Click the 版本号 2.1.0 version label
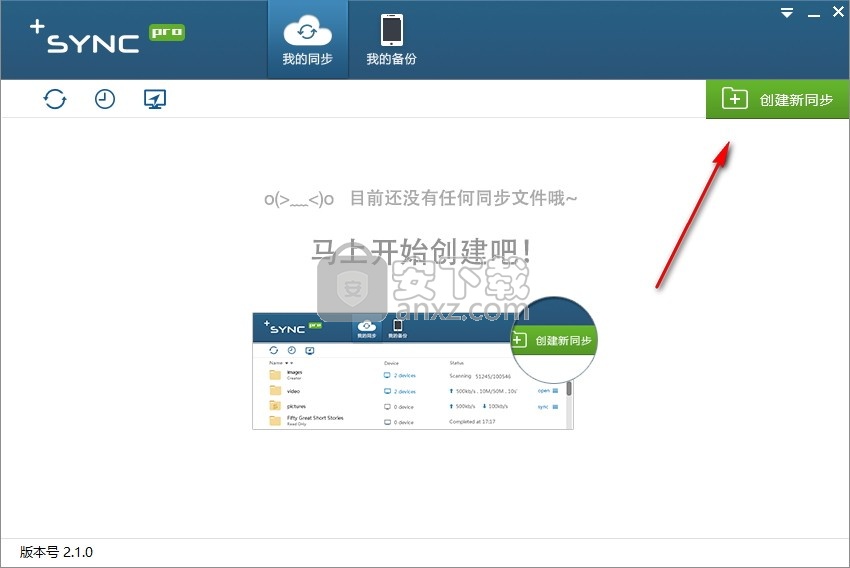Viewport: 850px width, 568px height. [57, 552]
